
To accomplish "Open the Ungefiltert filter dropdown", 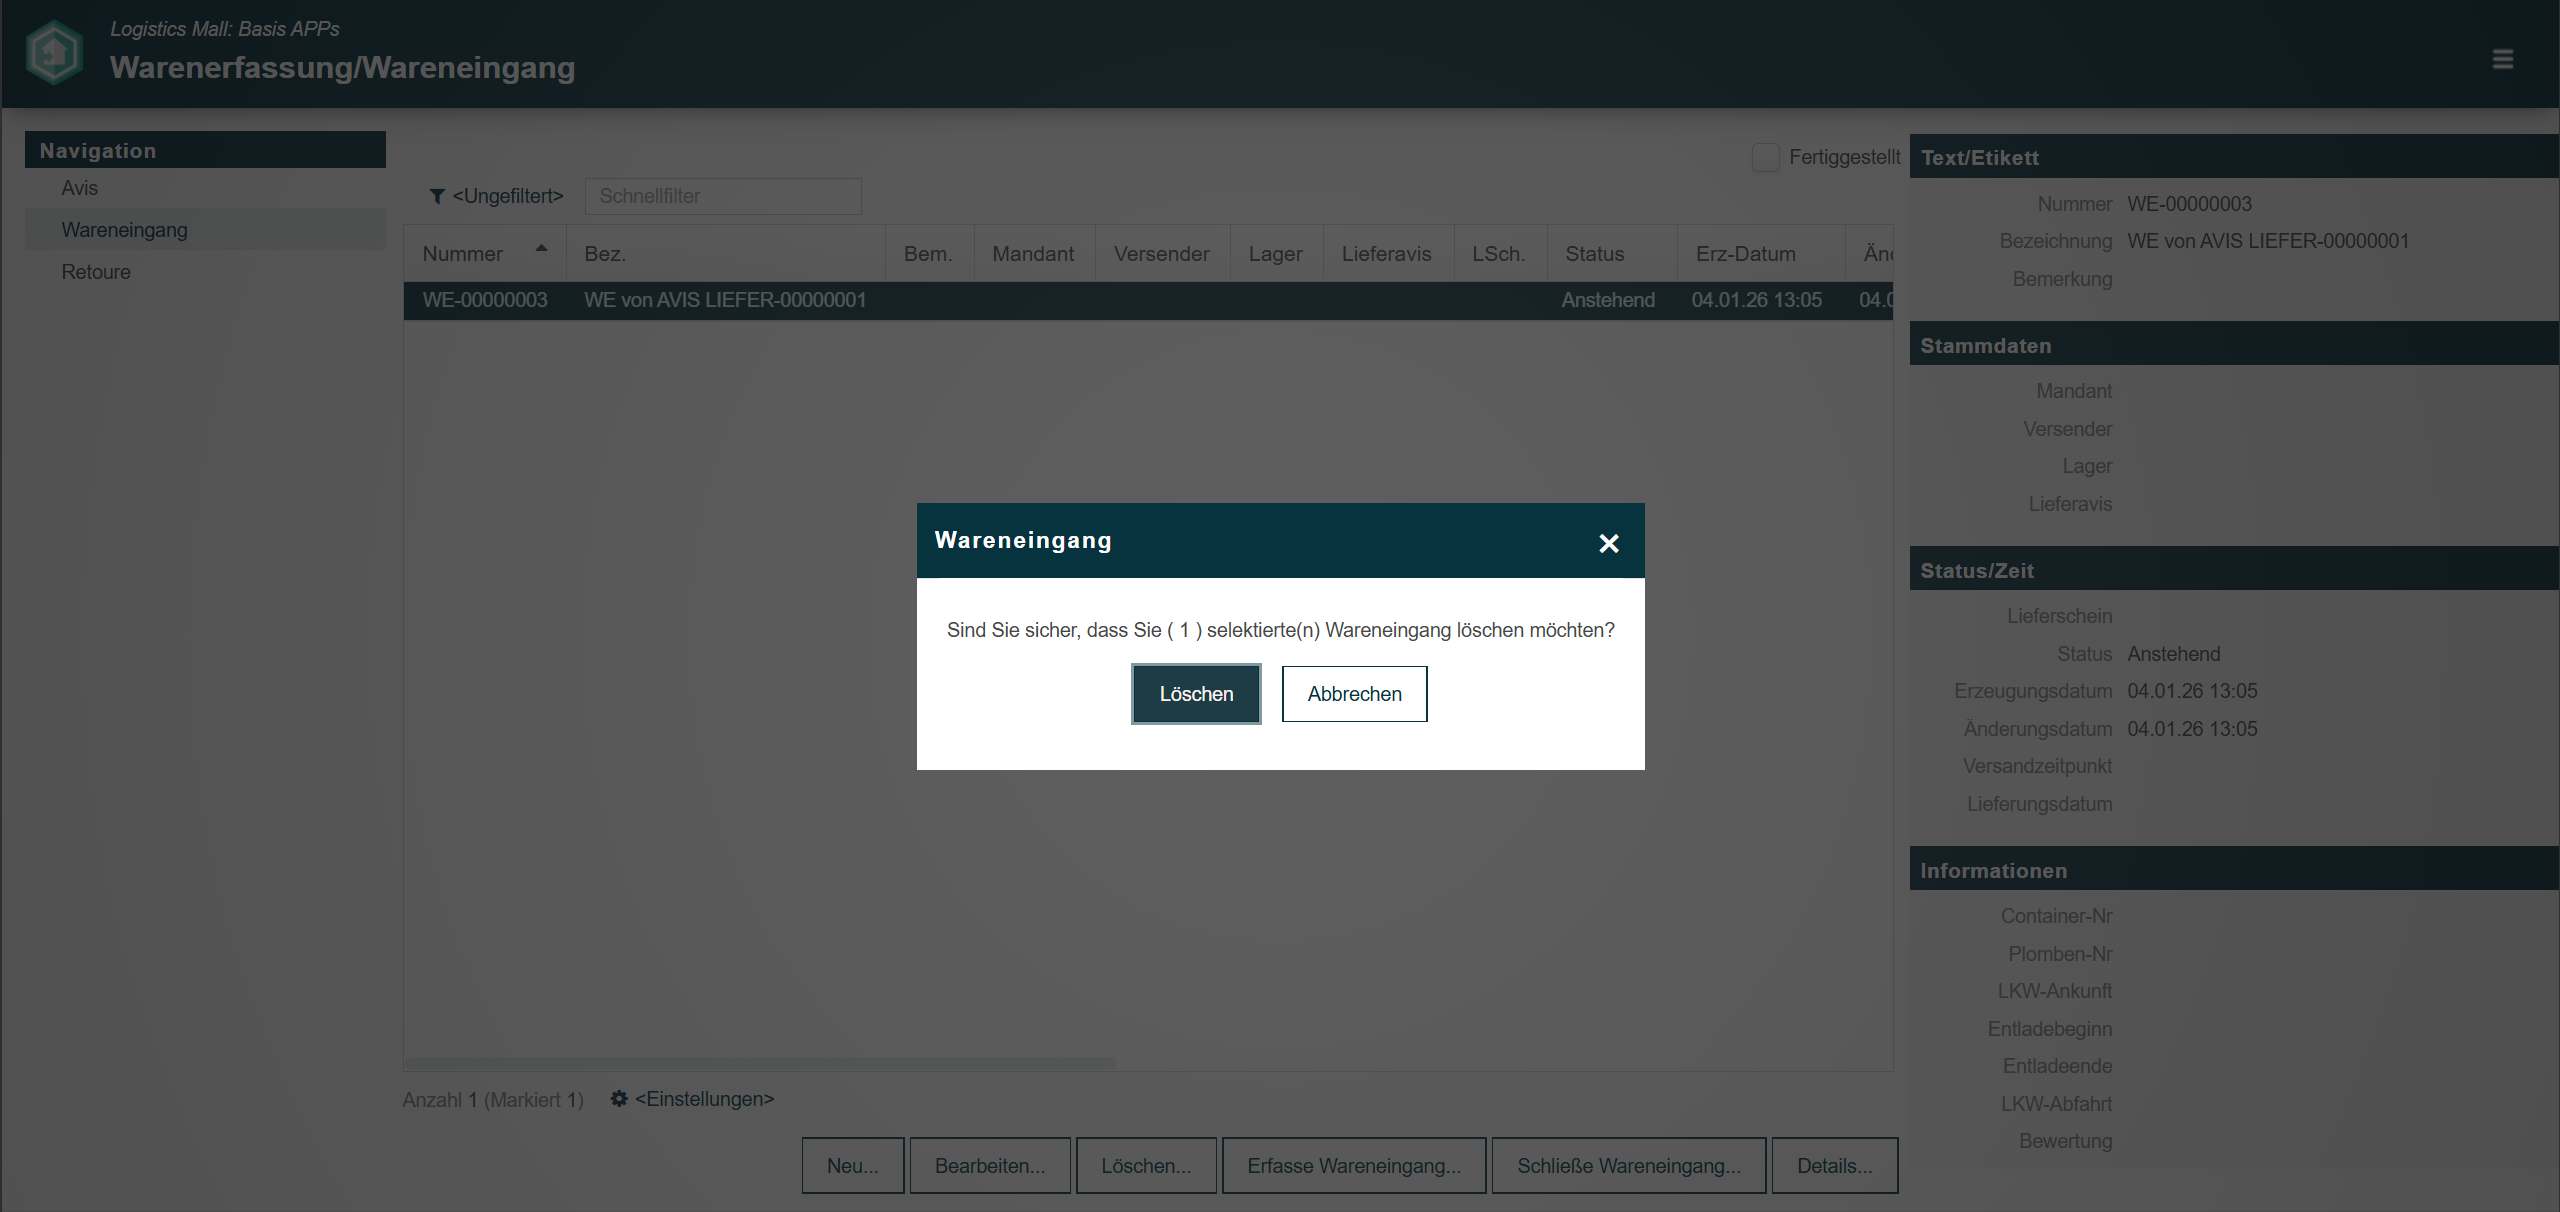I will [x=507, y=197].
